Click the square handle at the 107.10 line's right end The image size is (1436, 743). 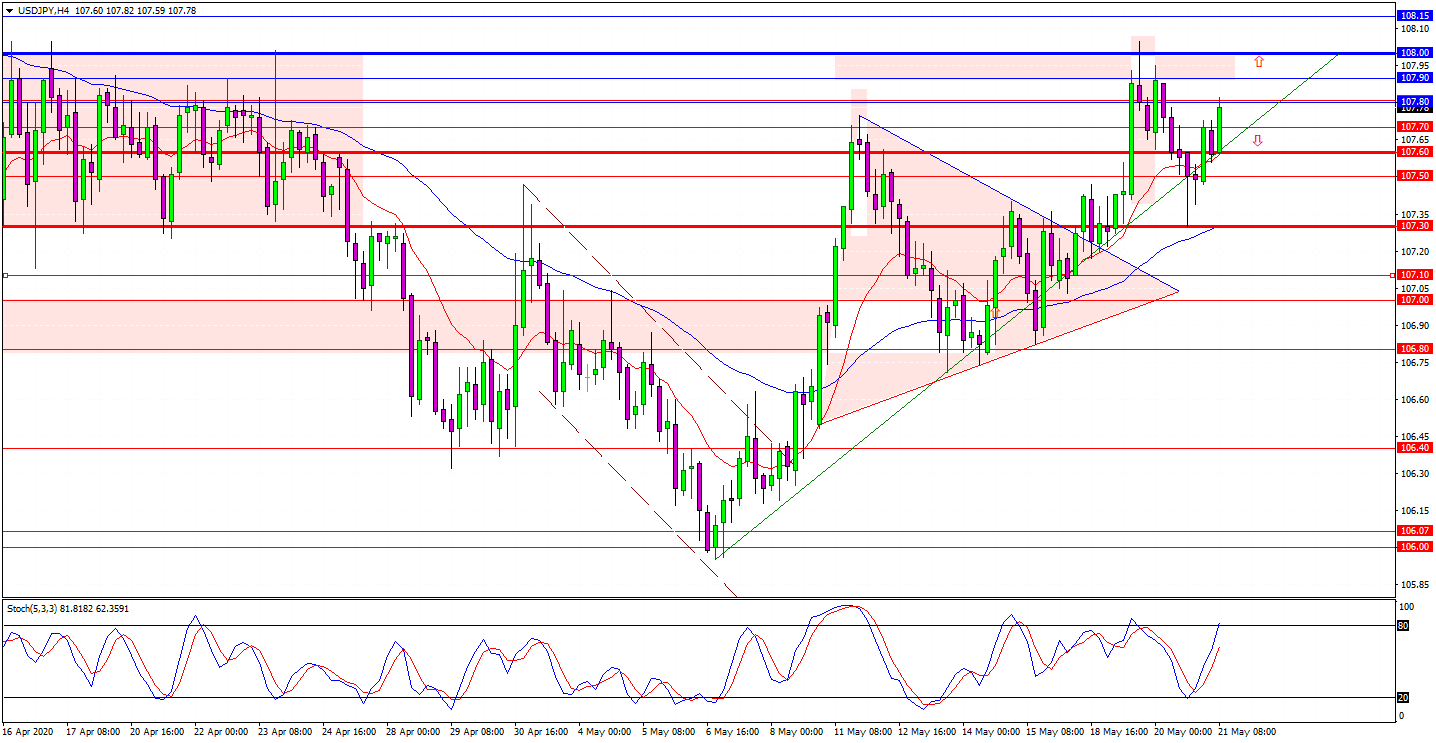(1393, 274)
